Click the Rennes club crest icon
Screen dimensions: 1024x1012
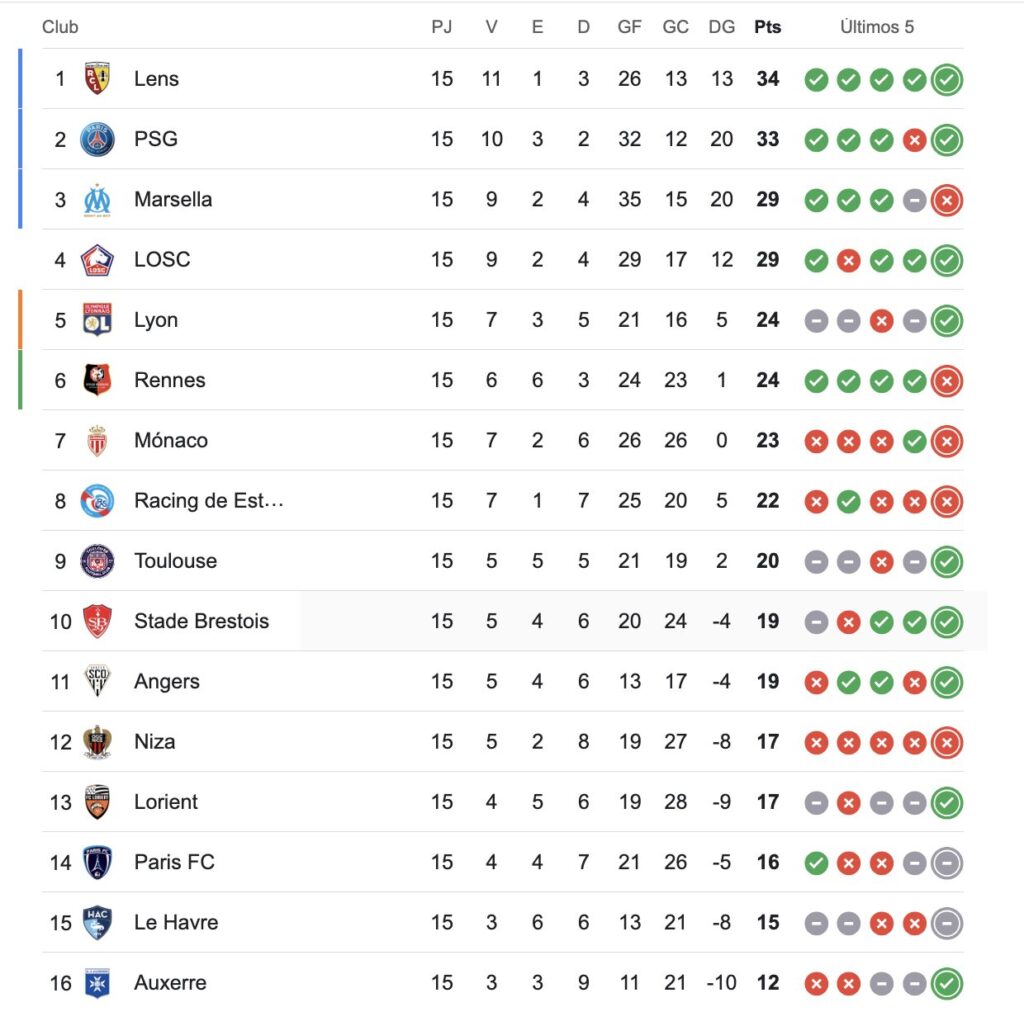[97, 380]
